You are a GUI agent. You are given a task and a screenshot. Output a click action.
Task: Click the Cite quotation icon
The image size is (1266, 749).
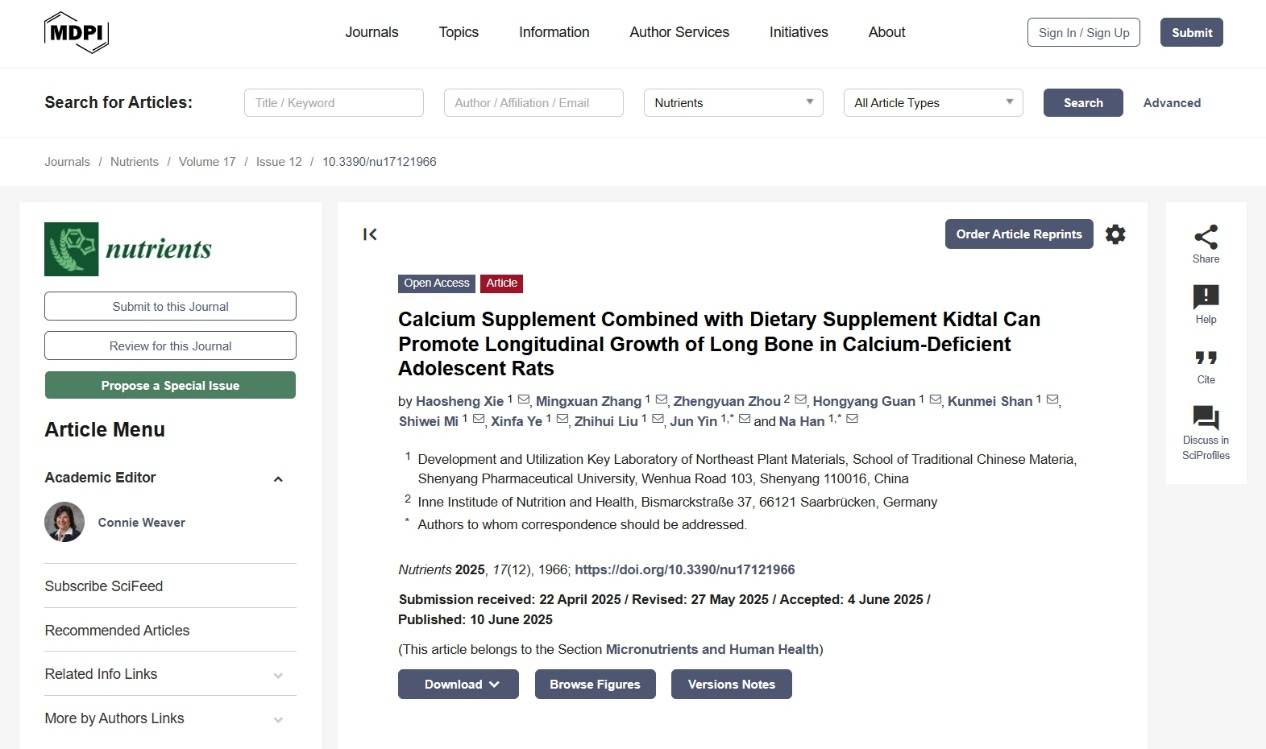click(x=1206, y=358)
